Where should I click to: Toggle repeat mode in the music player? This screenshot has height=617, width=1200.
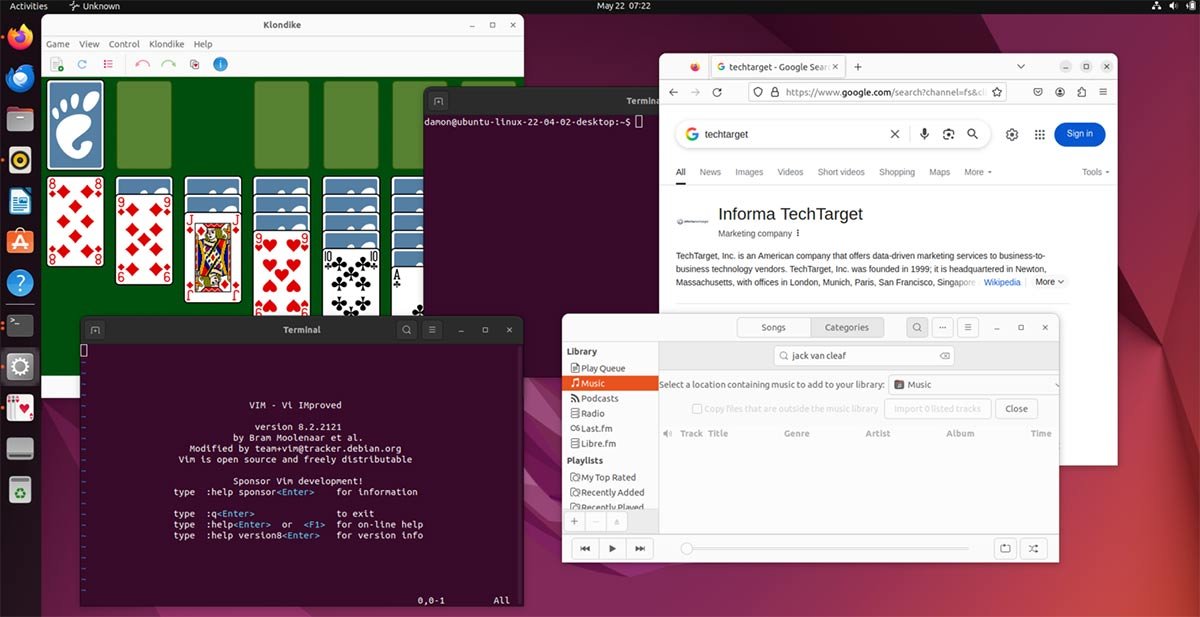pyautogui.click(x=1005, y=548)
